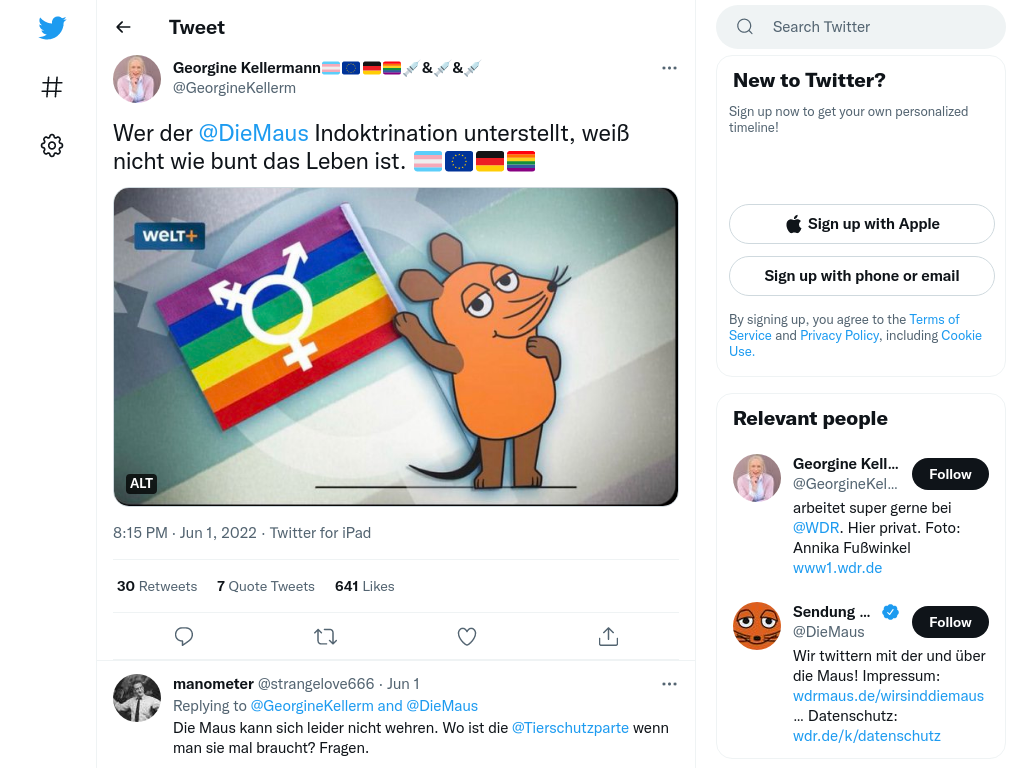This screenshot has width=1024, height=768.
Task: Open more options on manometer's reply
Action: tap(669, 684)
